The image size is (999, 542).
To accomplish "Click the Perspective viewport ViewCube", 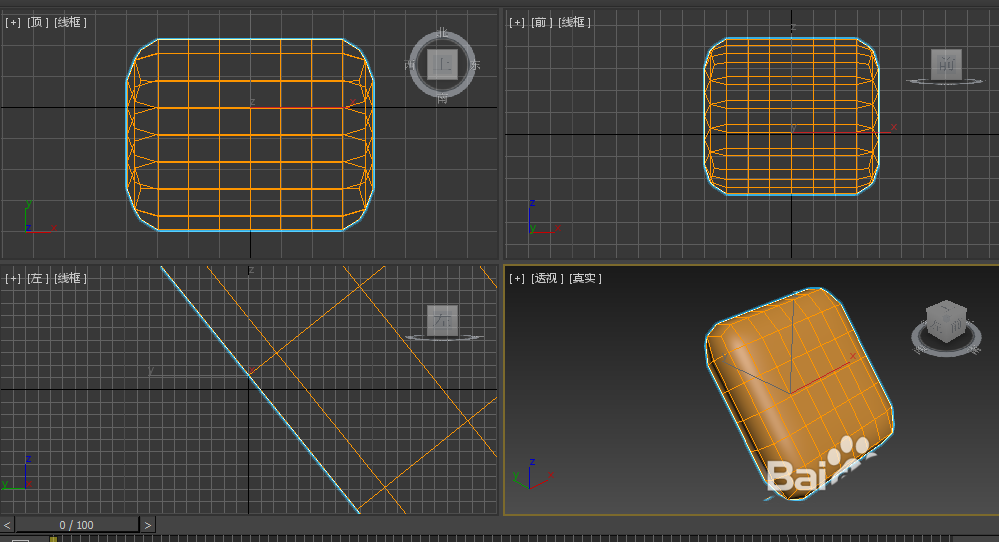I will pyautogui.click(x=946, y=320).
